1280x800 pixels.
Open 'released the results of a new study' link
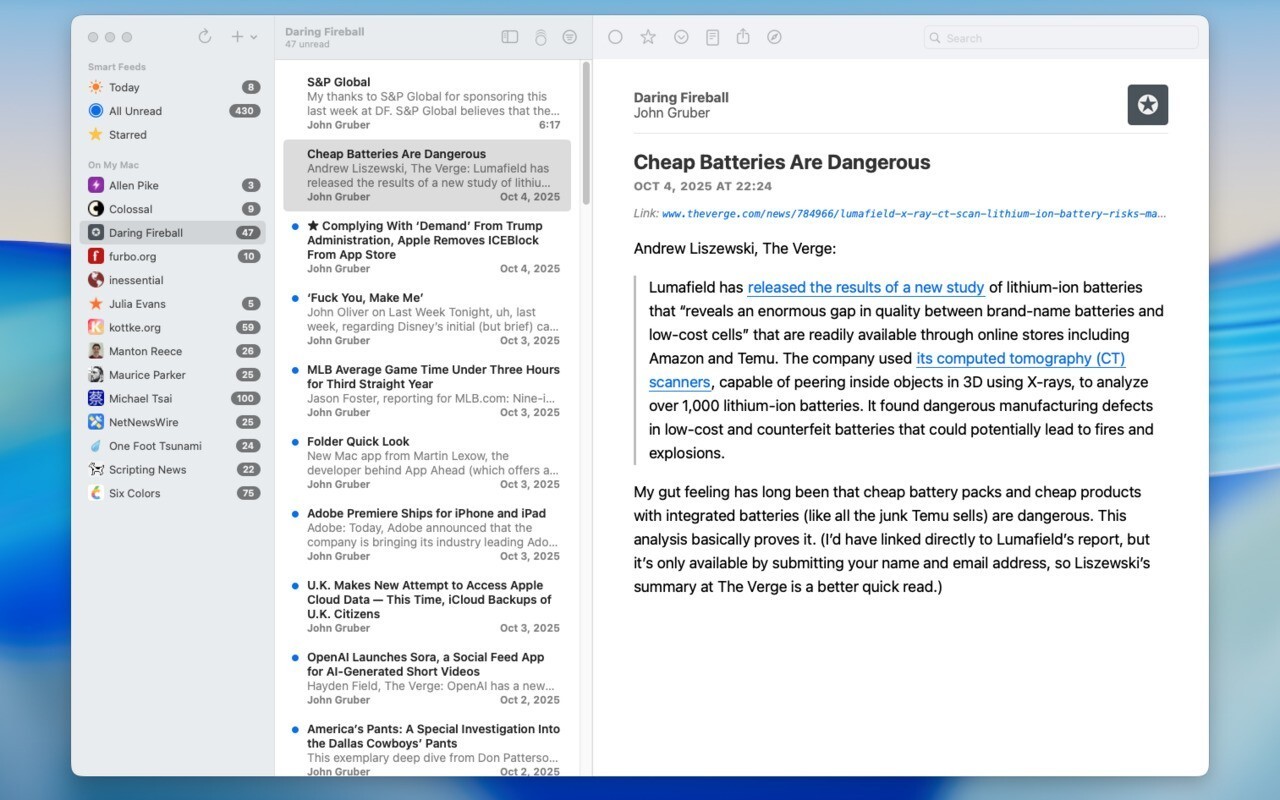tap(865, 288)
